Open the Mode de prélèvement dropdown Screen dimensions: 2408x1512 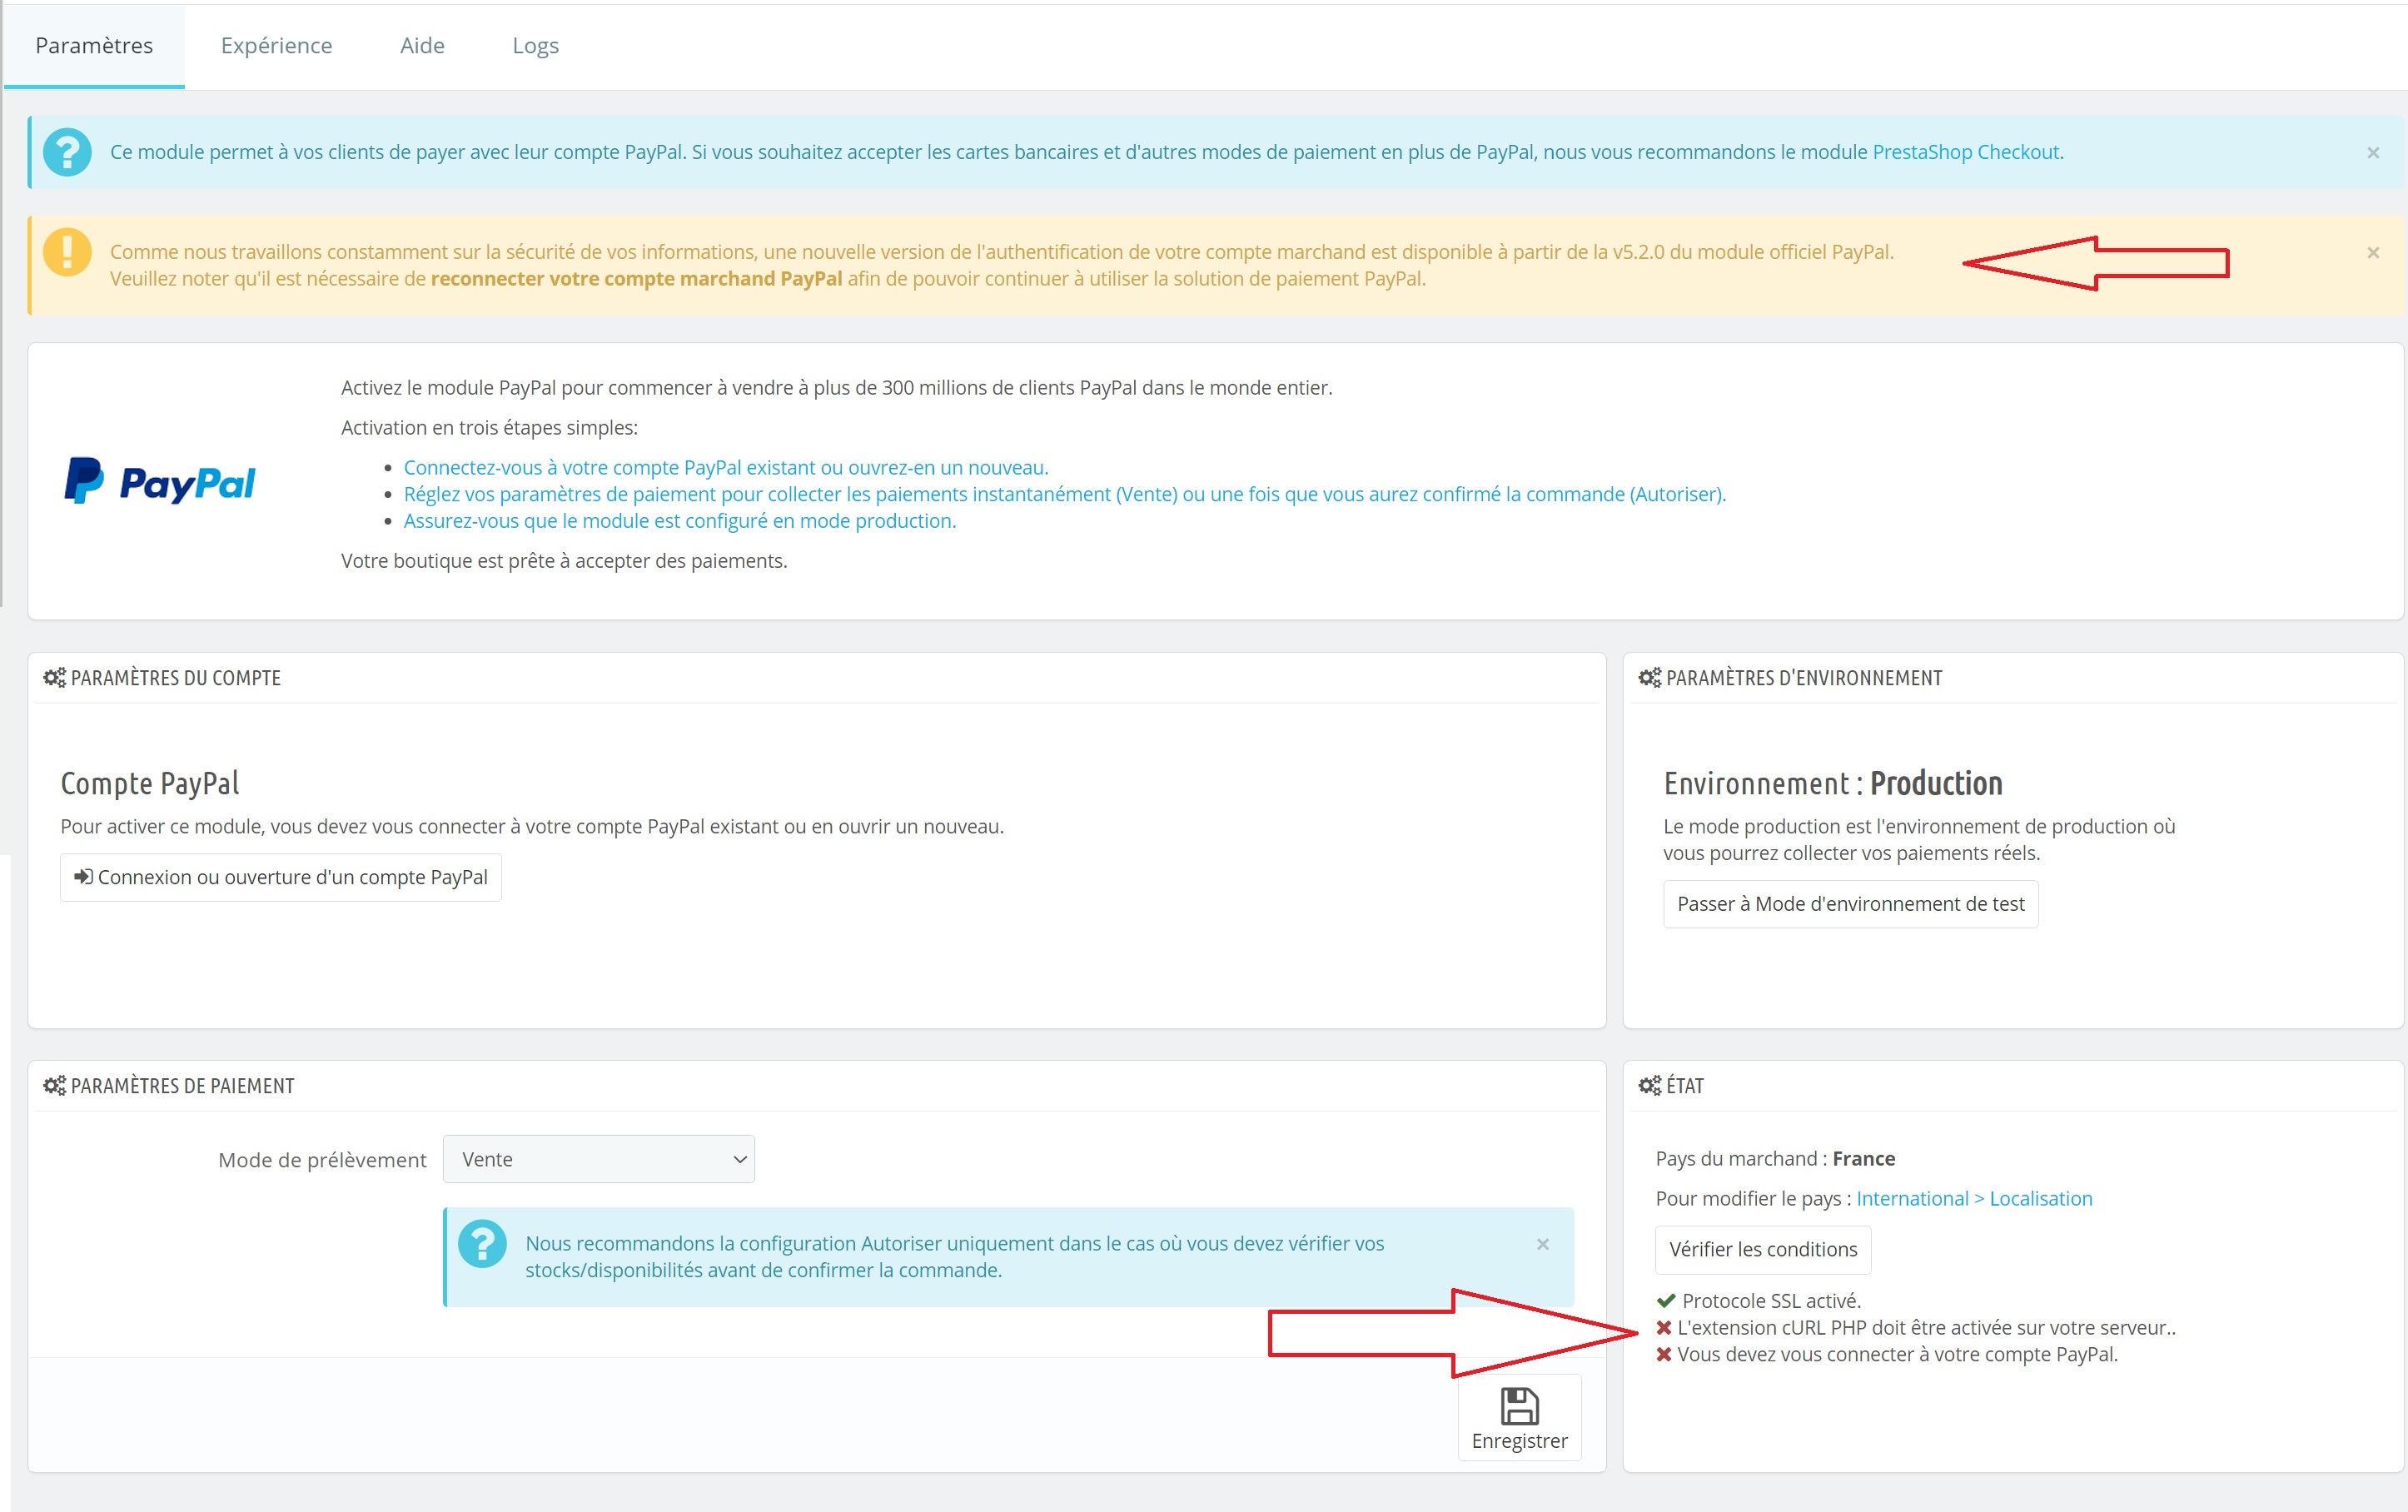tap(598, 1159)
